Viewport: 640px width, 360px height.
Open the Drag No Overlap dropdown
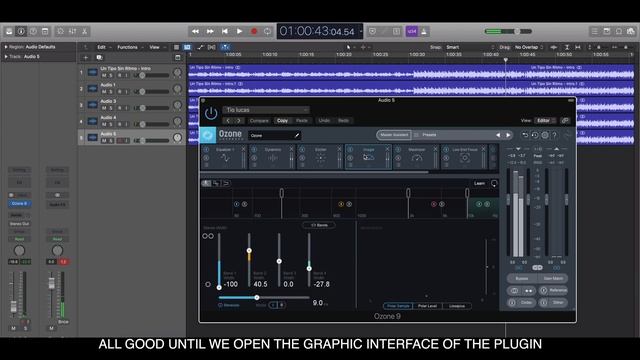(x=529, y=47)
